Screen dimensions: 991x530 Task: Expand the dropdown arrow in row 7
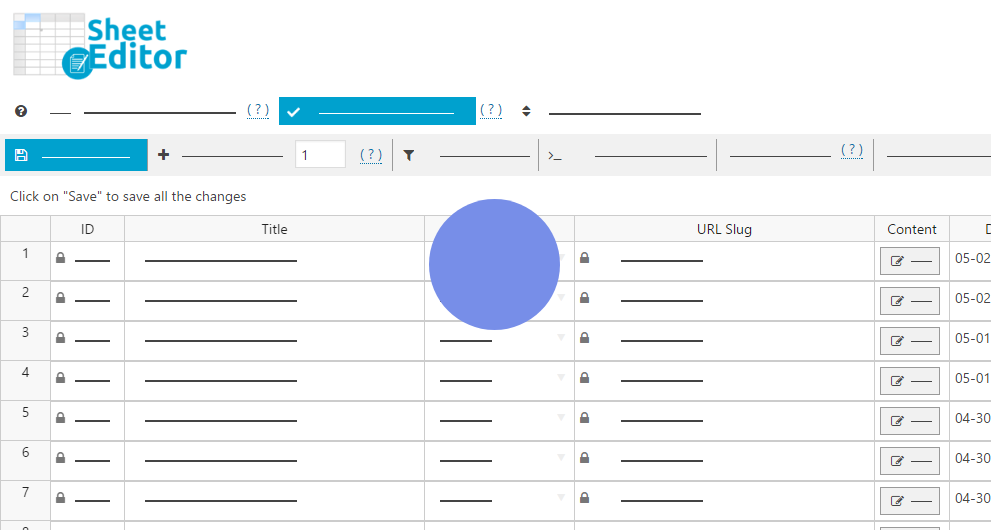(561, 497)
